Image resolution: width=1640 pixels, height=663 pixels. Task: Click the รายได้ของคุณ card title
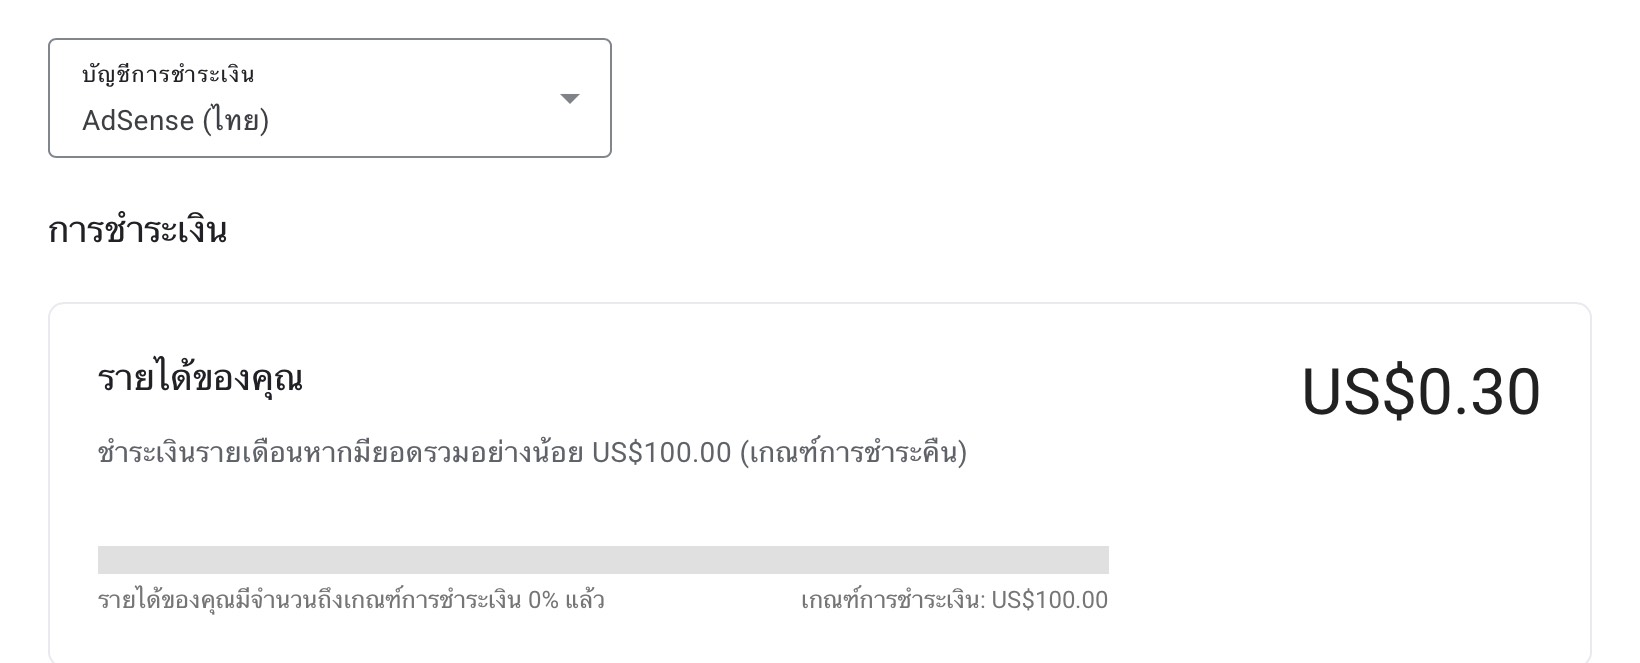pos(200,378)
